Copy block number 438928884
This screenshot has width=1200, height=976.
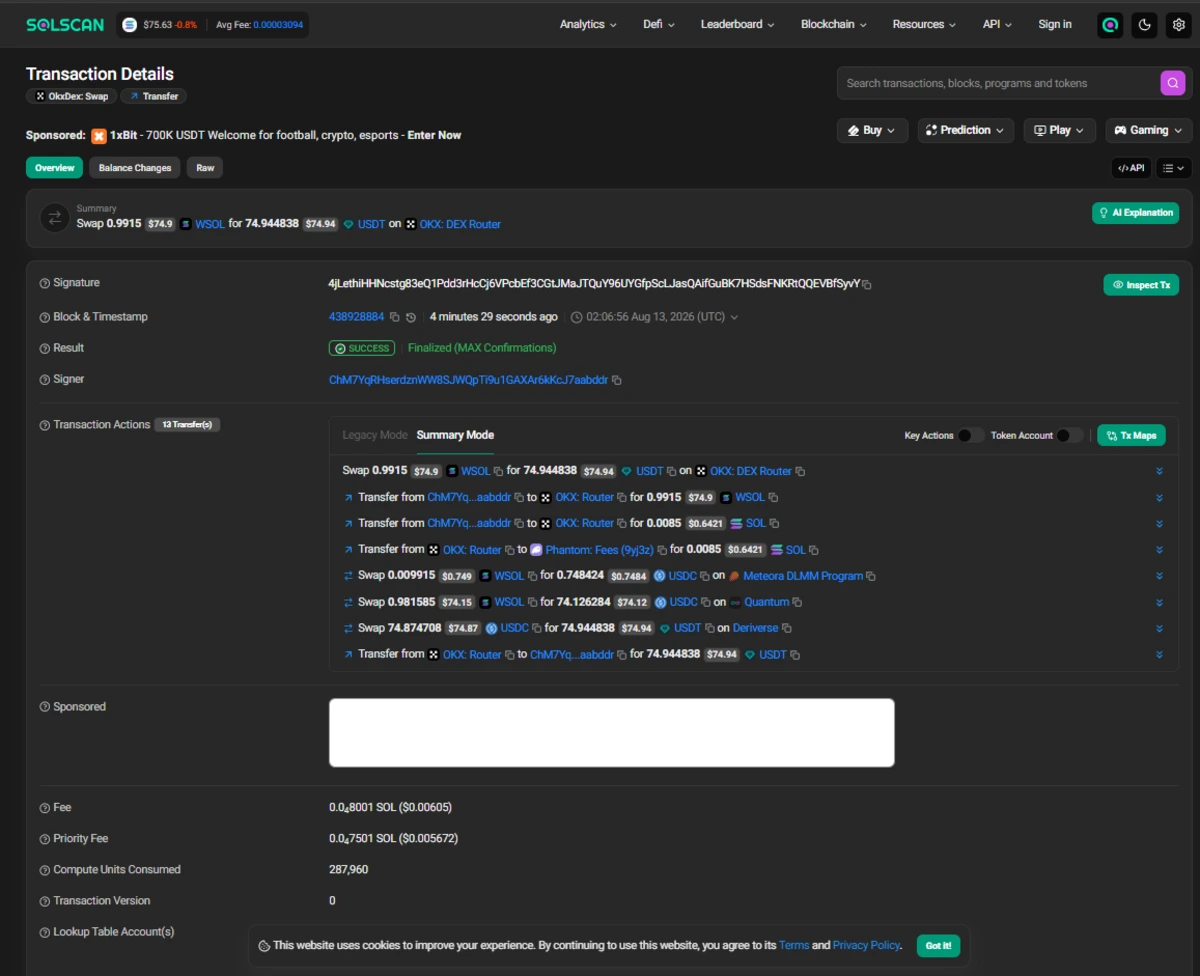coord(394,317)
